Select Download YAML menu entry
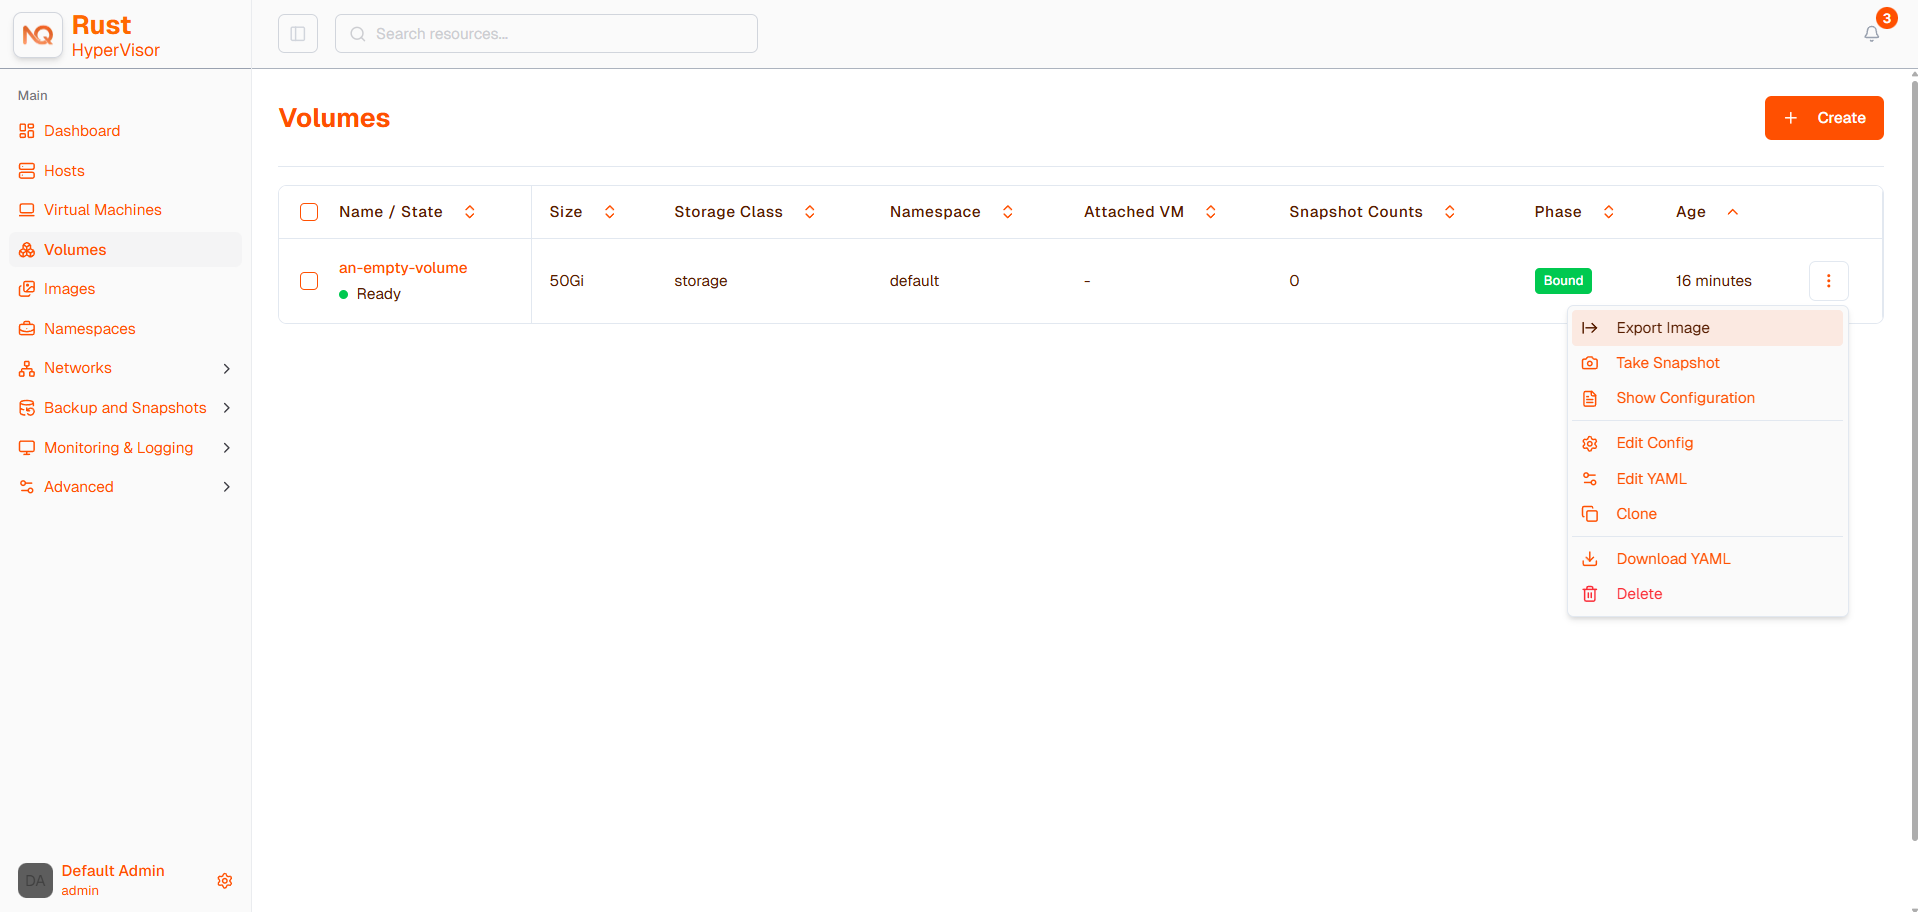1918x912 pixels. click(x=1708, y=559)
